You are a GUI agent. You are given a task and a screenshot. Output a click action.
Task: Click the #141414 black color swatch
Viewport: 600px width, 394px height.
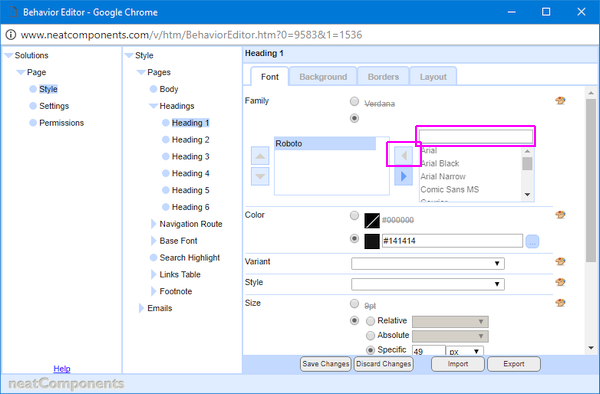coord(372,241)
